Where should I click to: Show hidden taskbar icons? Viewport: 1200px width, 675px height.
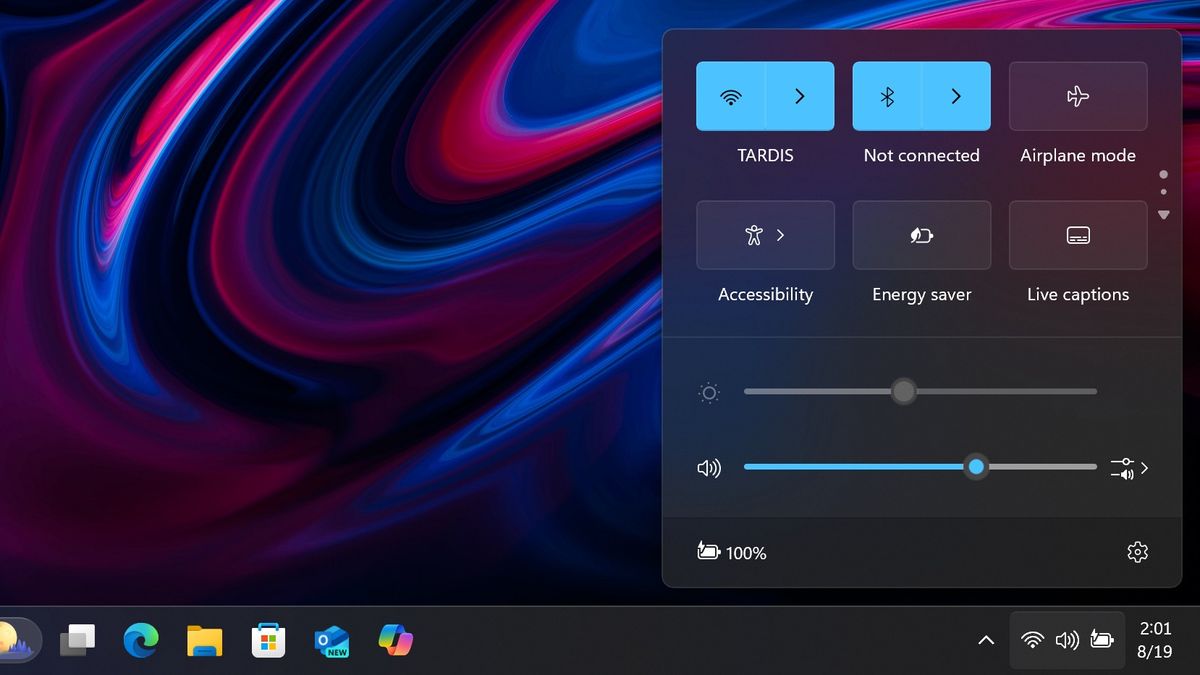click(985, 640)
